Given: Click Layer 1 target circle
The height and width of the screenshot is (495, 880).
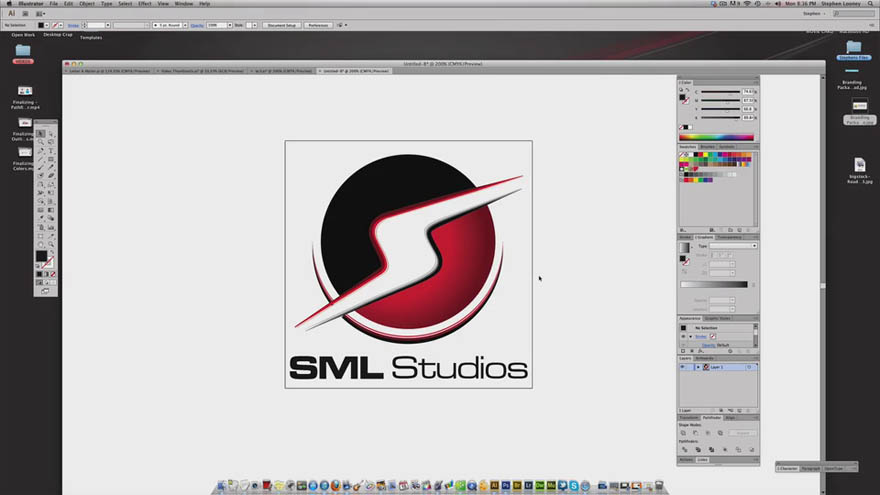Looking at the screenshot, I should point(749,367).
